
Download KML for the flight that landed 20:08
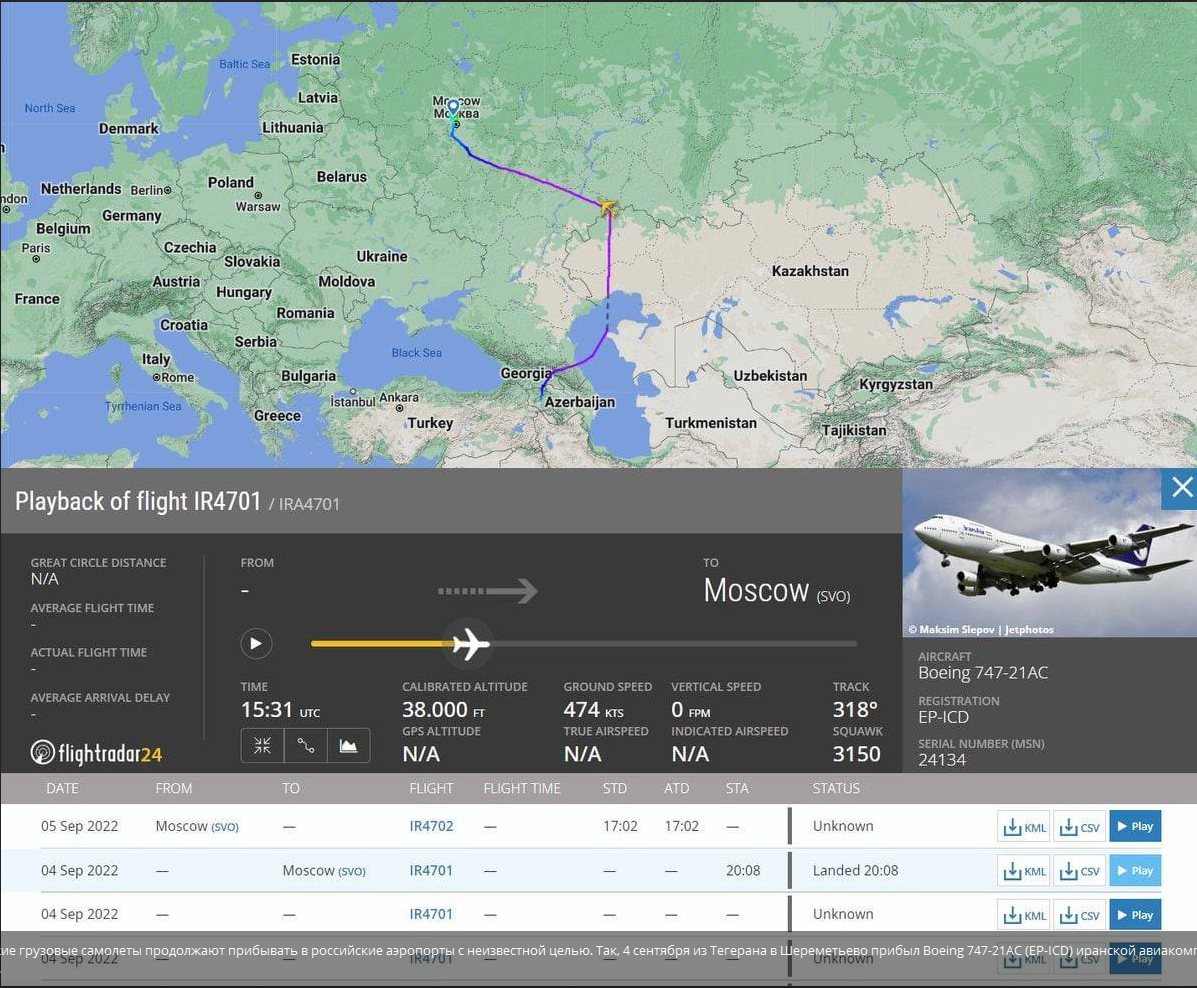(x=1024, y=870)
